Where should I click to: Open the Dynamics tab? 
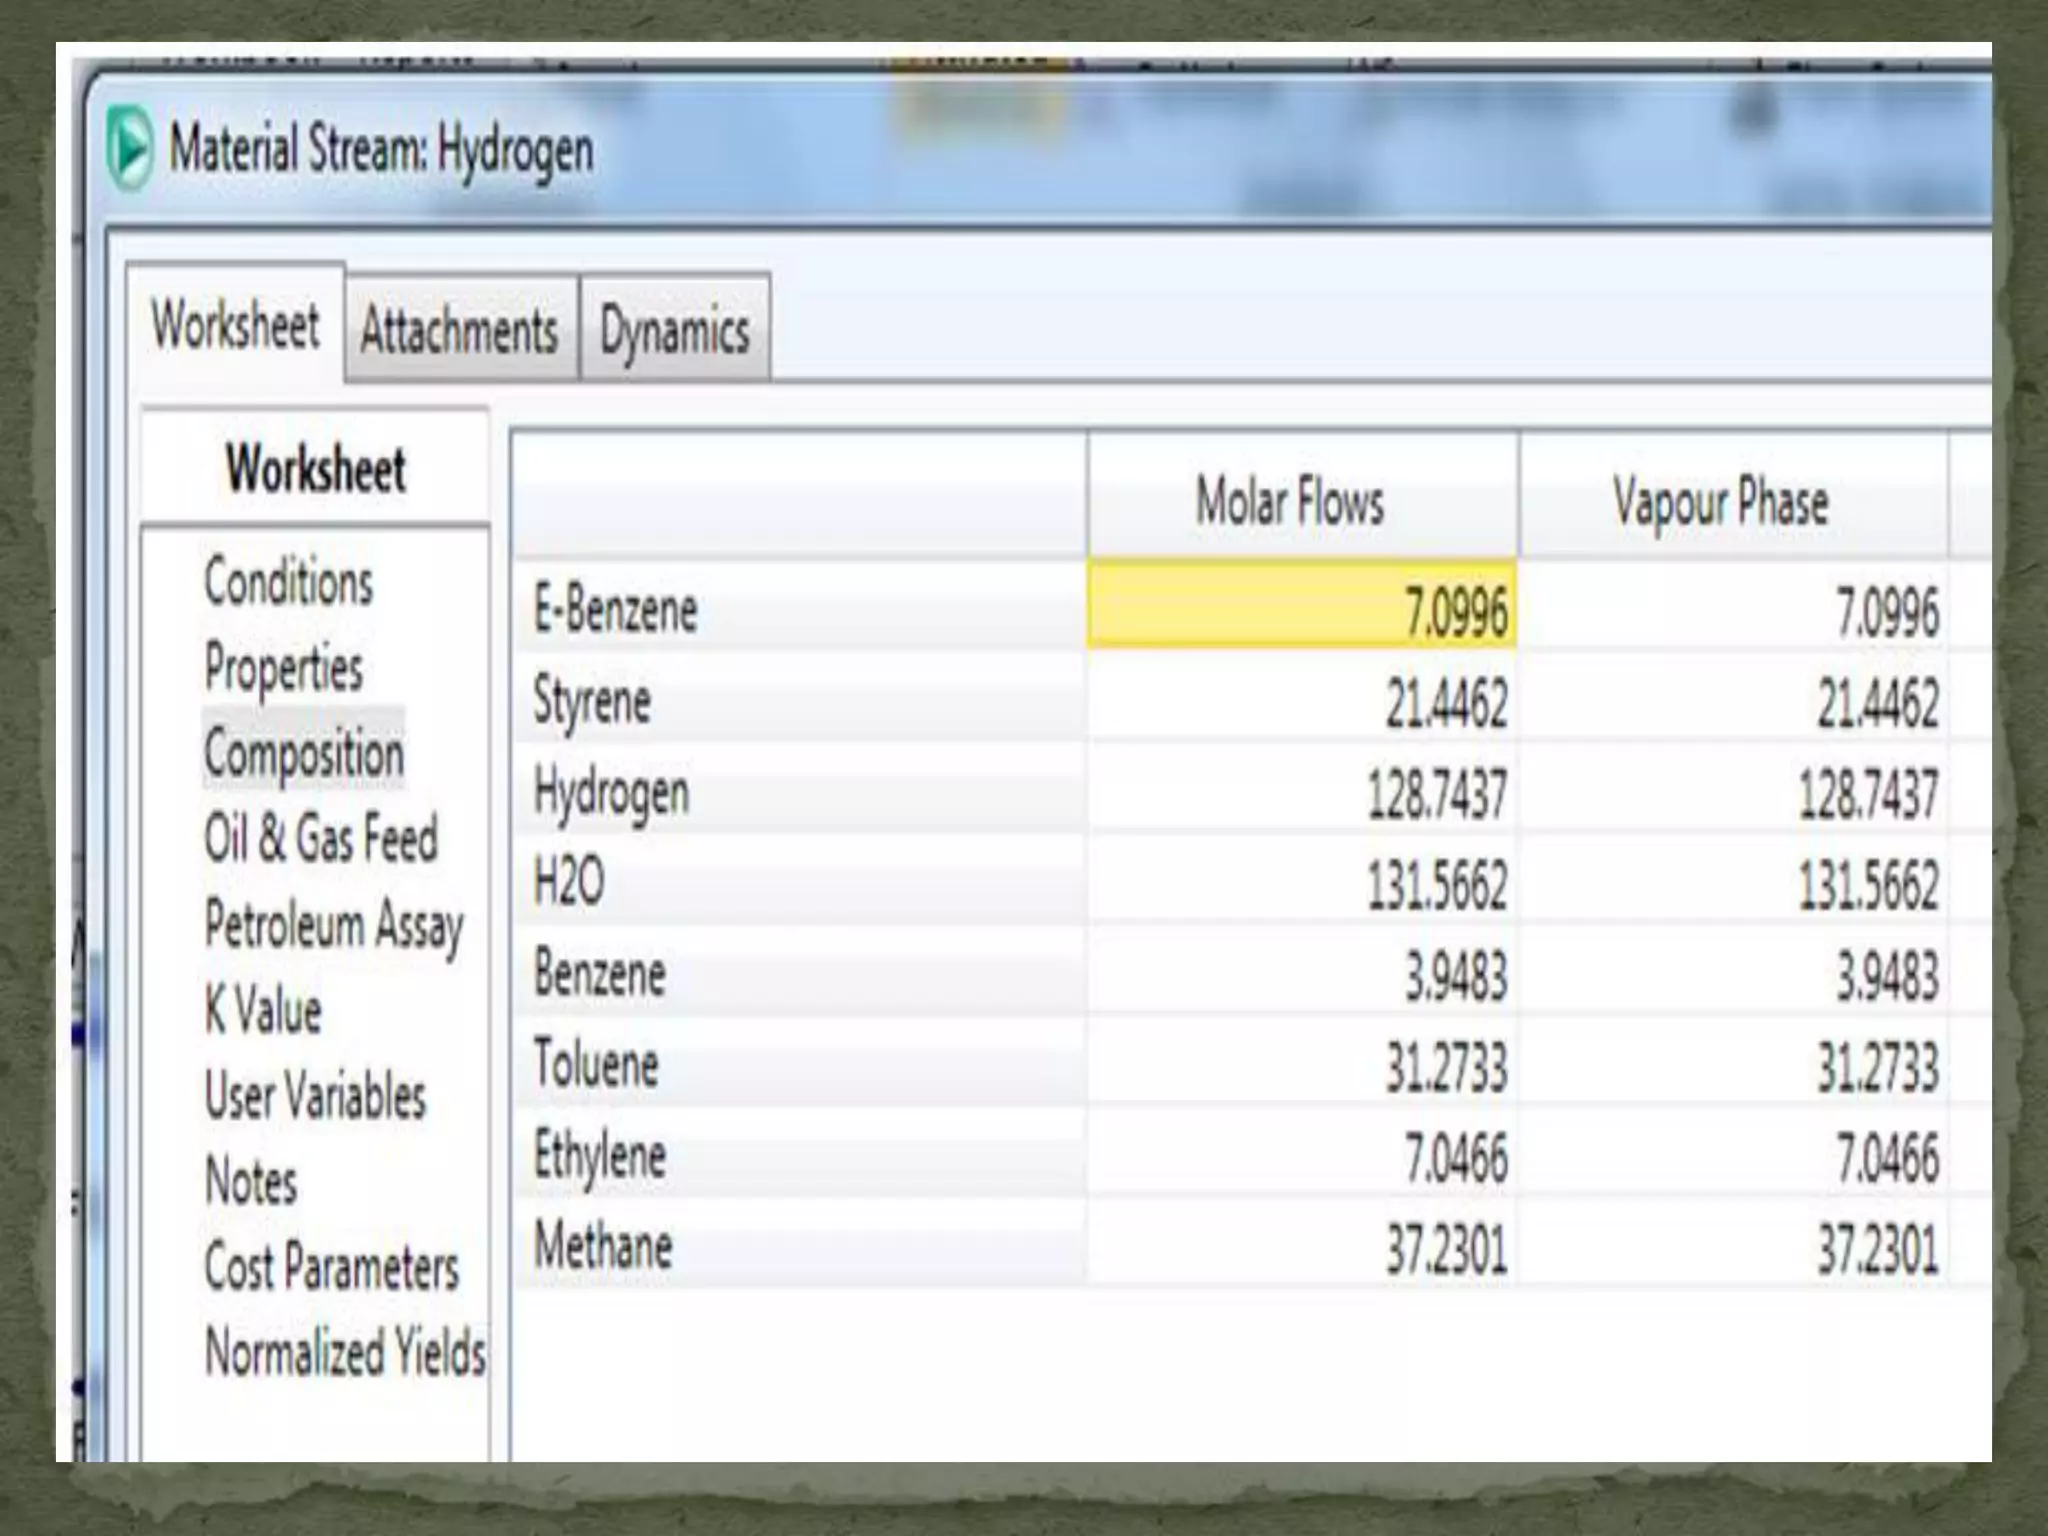[x=675, y=330]
